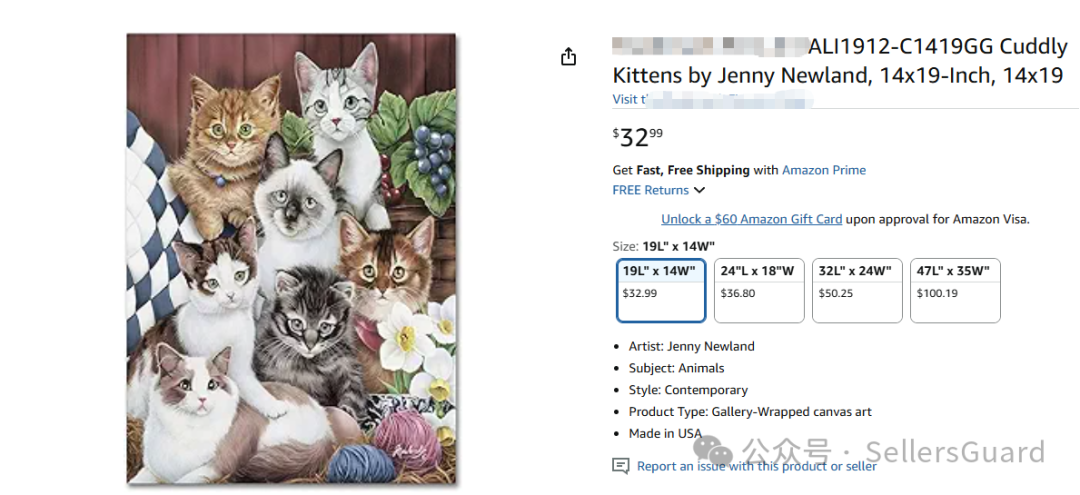Choose the 32L x 24W size option
This screenshot has width=1080, height=495.
857,290
